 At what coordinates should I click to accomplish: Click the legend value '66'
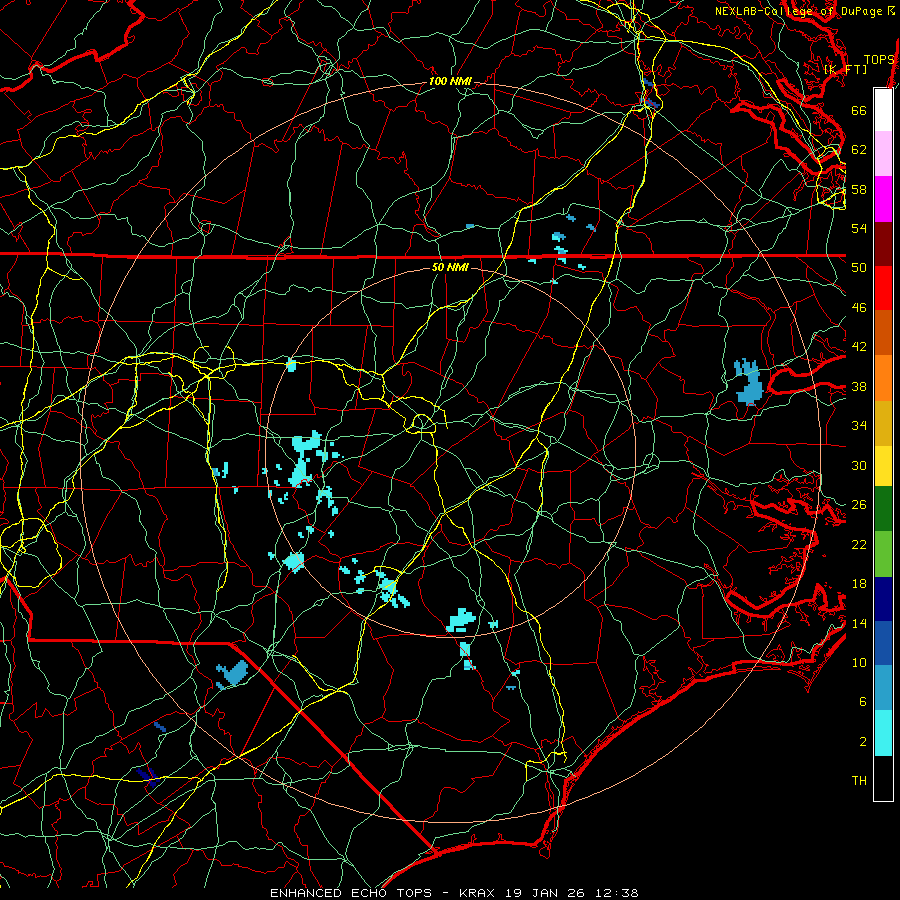[x=859, y=110]
